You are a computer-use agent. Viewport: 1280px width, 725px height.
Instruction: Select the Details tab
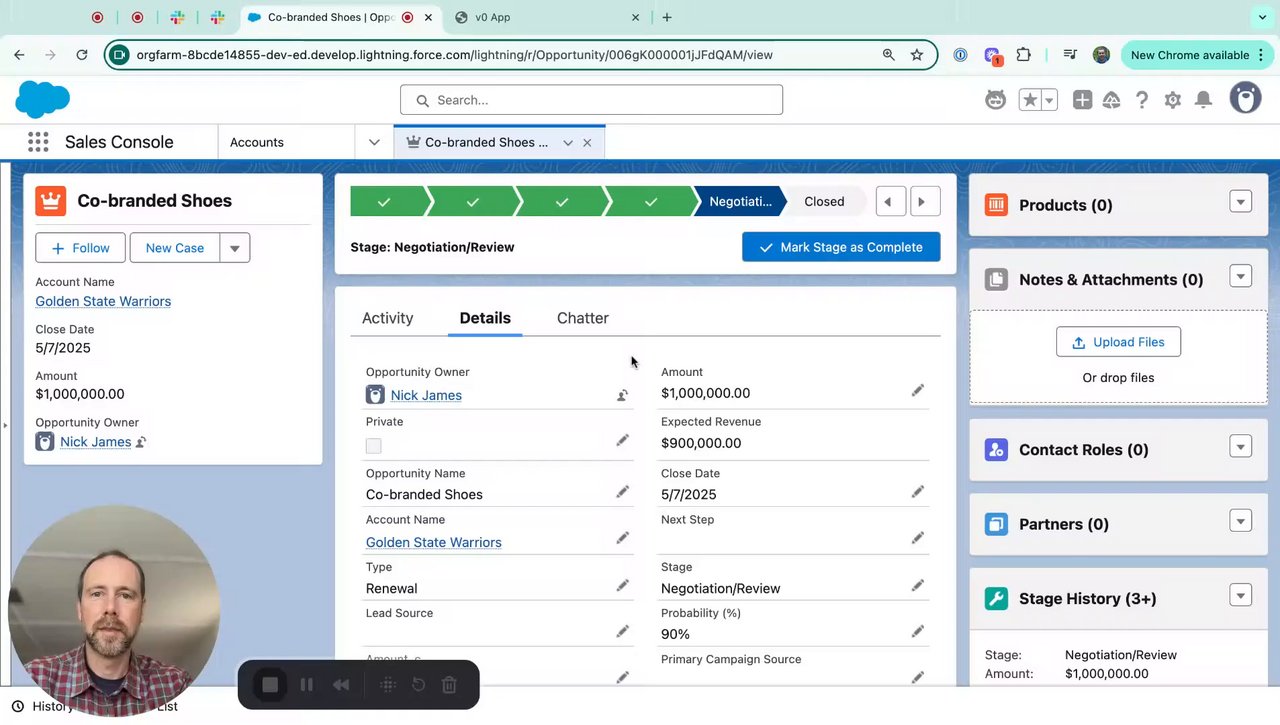click(x=485, y=318)
